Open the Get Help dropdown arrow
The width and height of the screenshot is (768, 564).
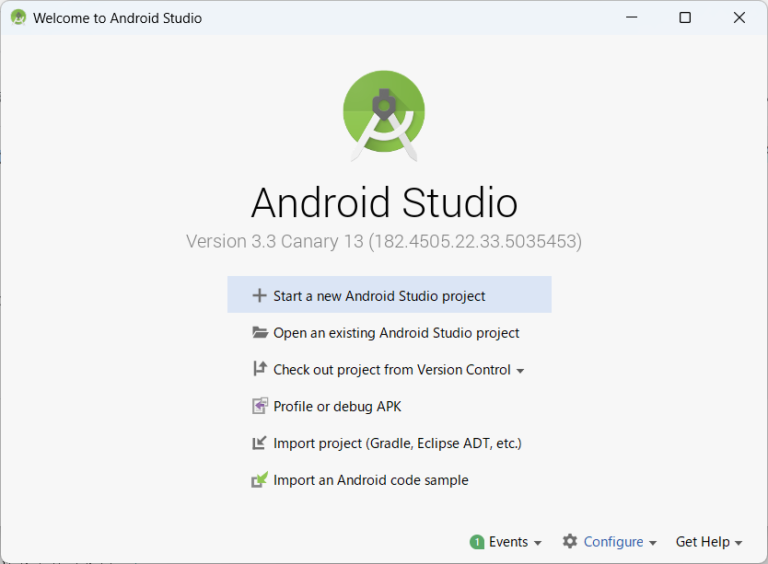(739, 543)
